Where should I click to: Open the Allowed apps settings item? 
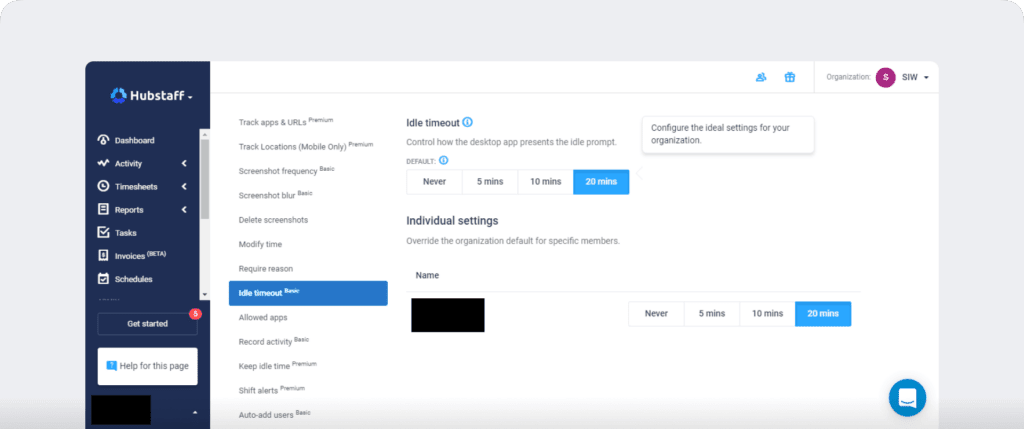[x=263, y=317]
